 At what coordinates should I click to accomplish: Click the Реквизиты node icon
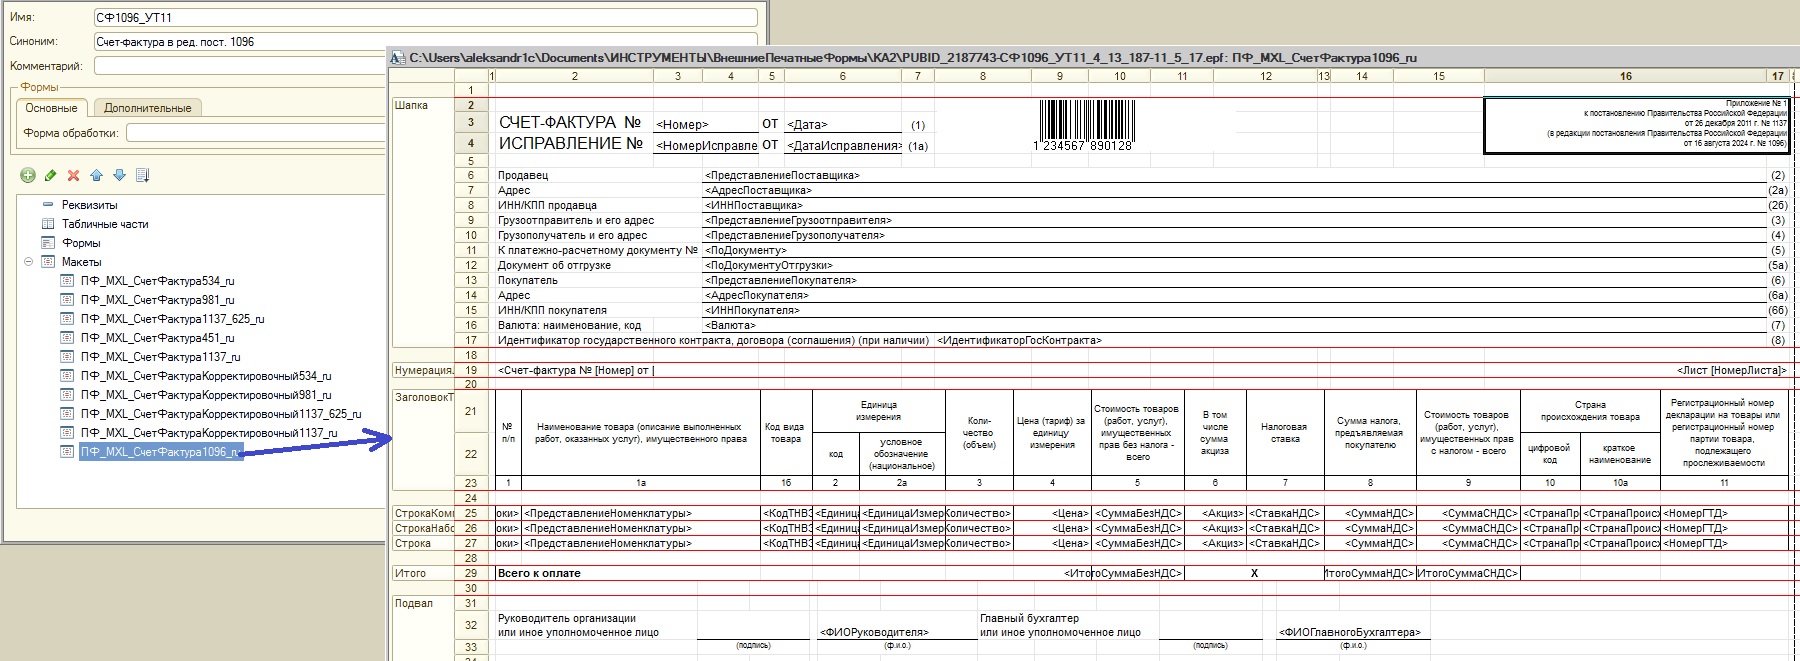click(48, 205)
